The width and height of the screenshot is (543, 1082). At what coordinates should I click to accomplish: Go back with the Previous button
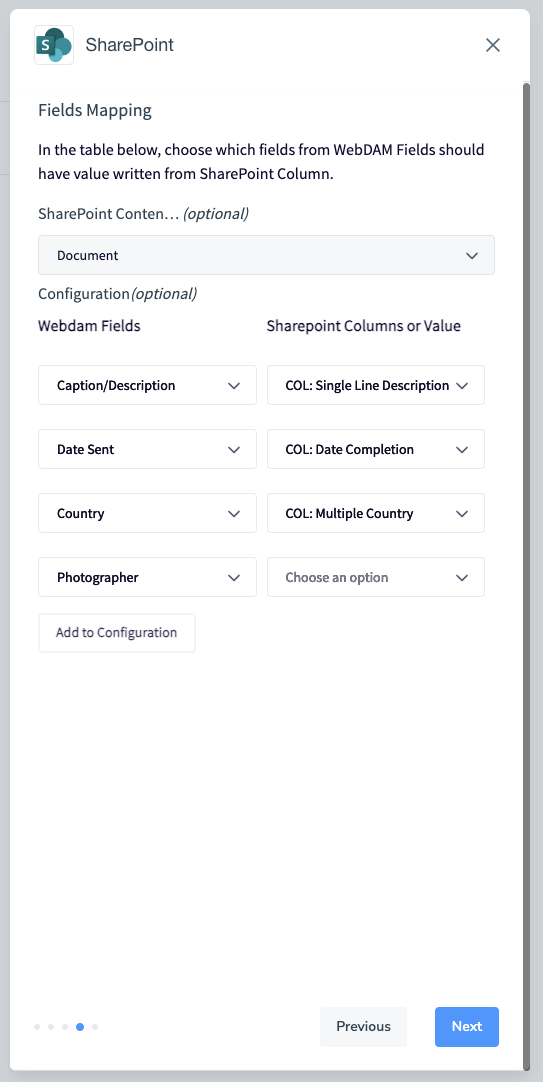[364, 1027]
